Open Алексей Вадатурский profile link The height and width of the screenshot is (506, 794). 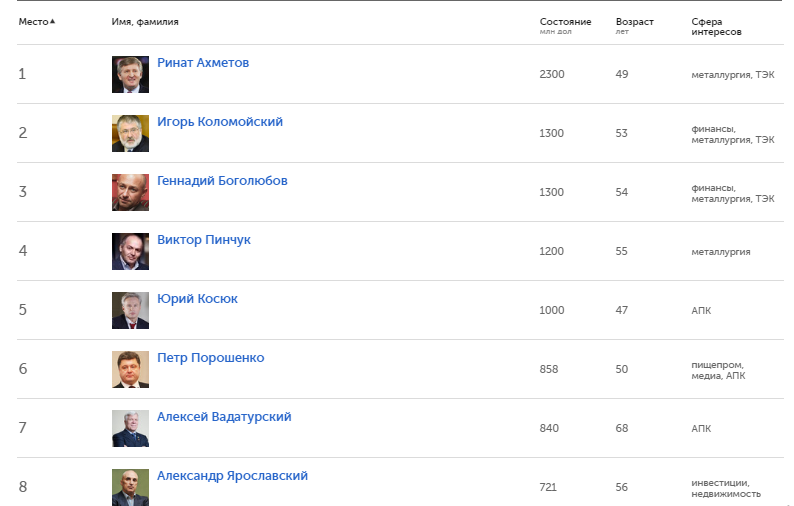click(224, 417)
